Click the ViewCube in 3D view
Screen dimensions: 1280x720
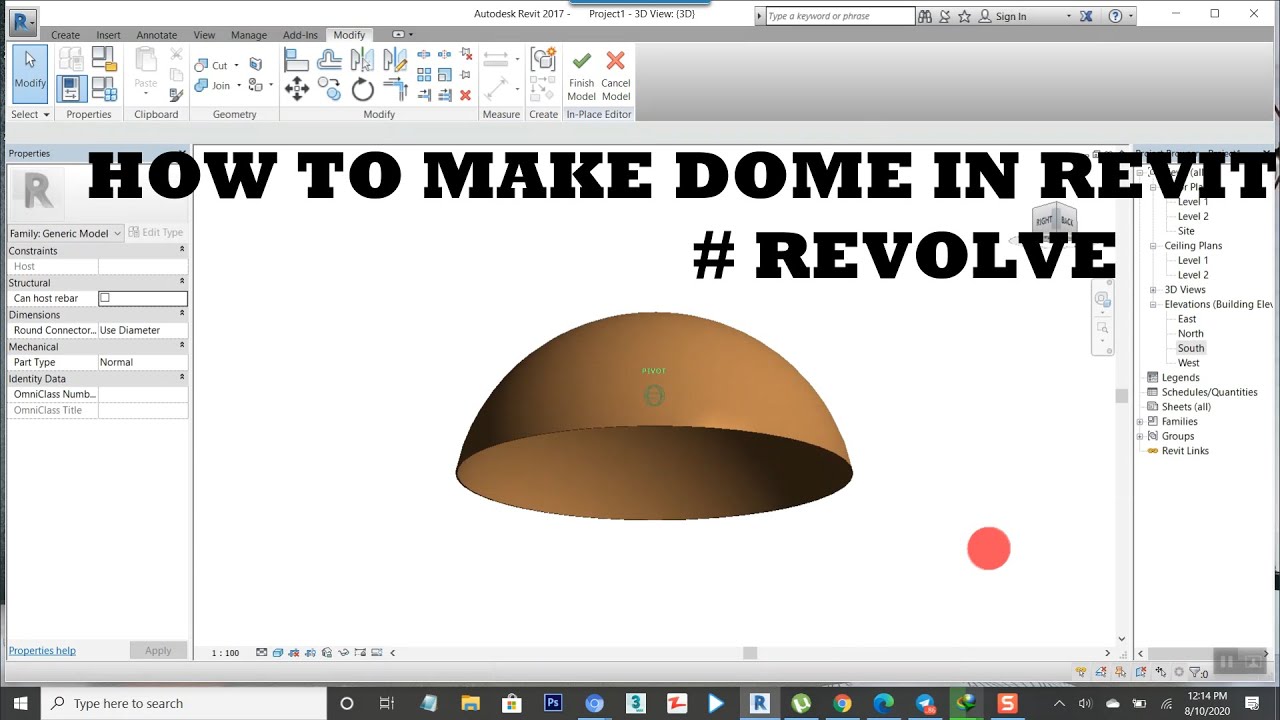1055,220
